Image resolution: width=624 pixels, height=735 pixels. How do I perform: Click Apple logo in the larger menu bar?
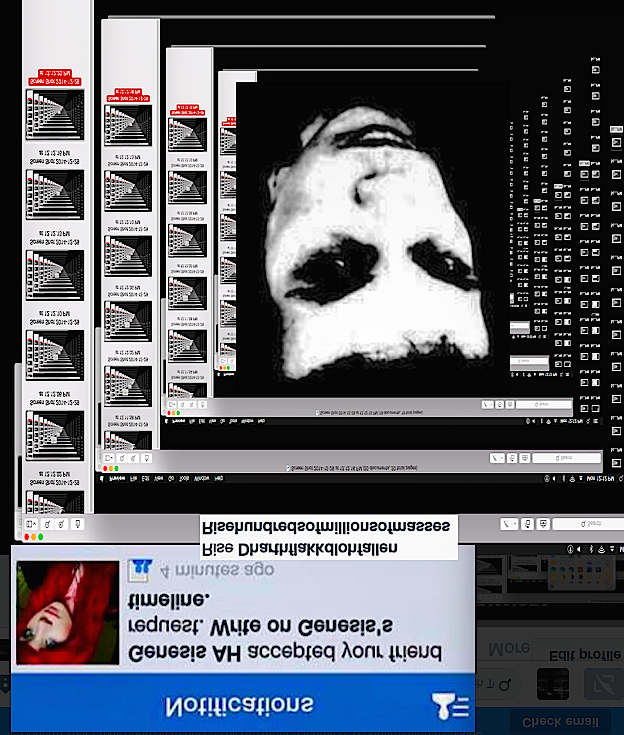102,479
